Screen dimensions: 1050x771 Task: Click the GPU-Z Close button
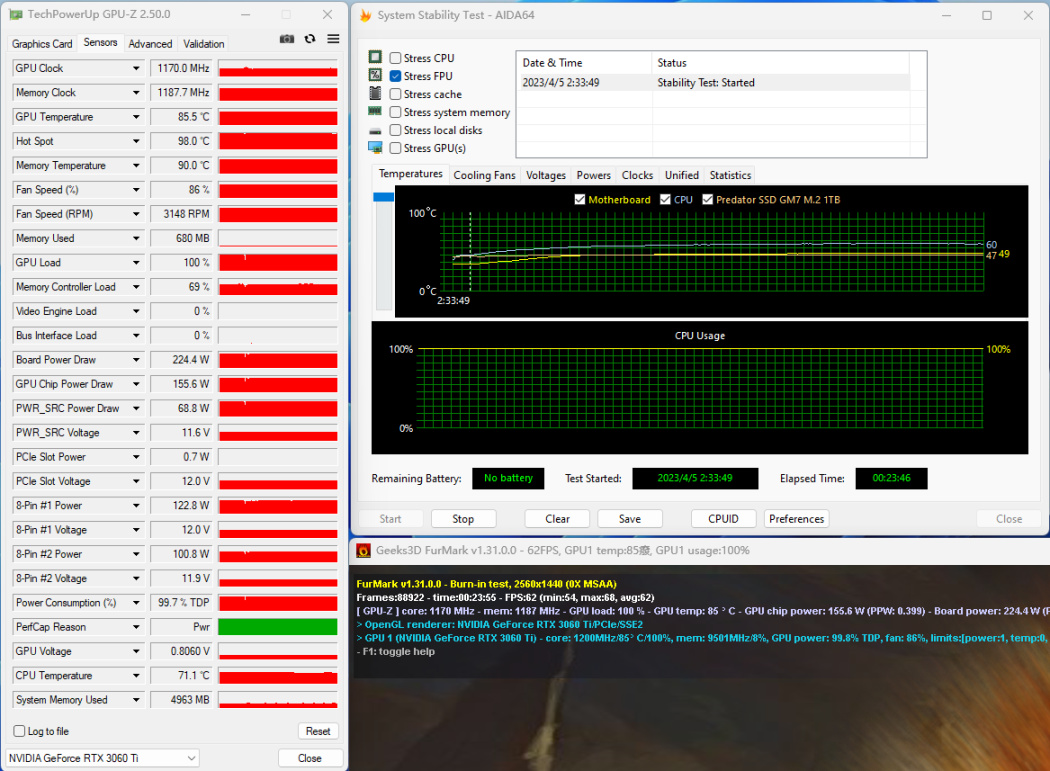[x=310, y=758]
